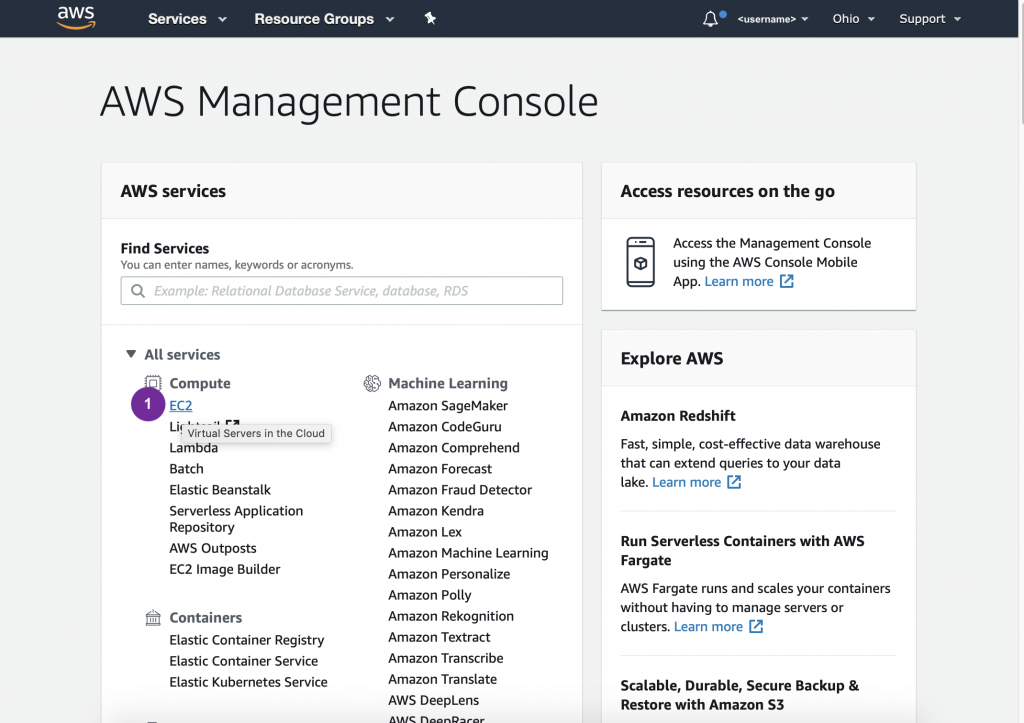Open the notifications bell icon

(x=711, y=19)
